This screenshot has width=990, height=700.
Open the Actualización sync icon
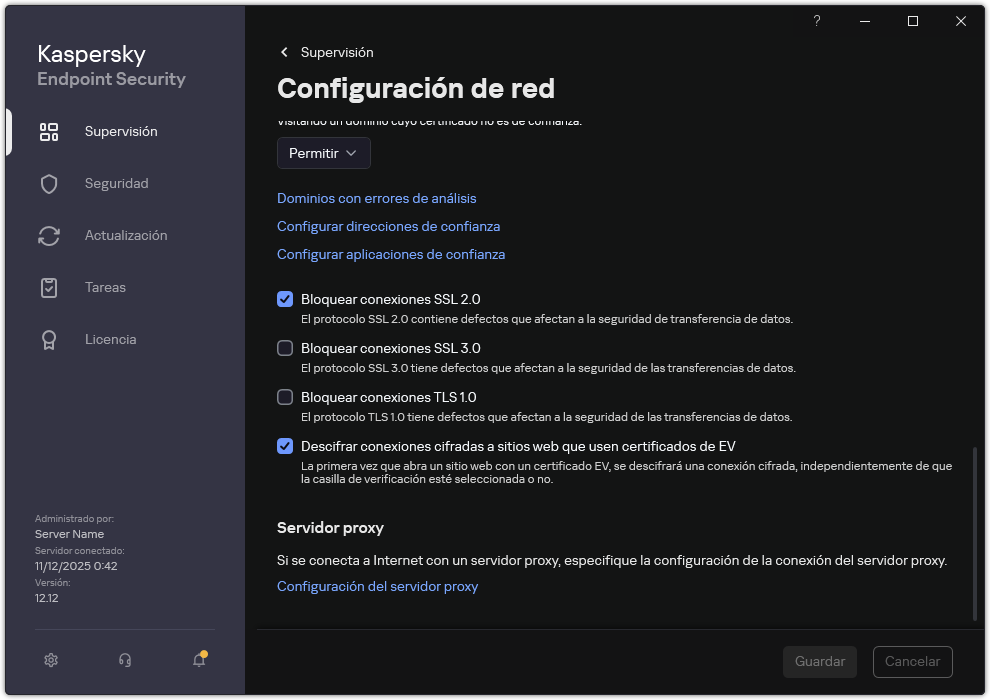49,235
